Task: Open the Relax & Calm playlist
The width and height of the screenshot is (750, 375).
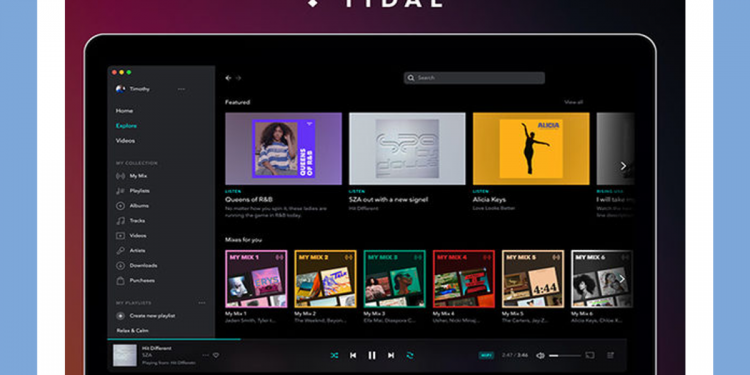Action: (x=132, y=331)
